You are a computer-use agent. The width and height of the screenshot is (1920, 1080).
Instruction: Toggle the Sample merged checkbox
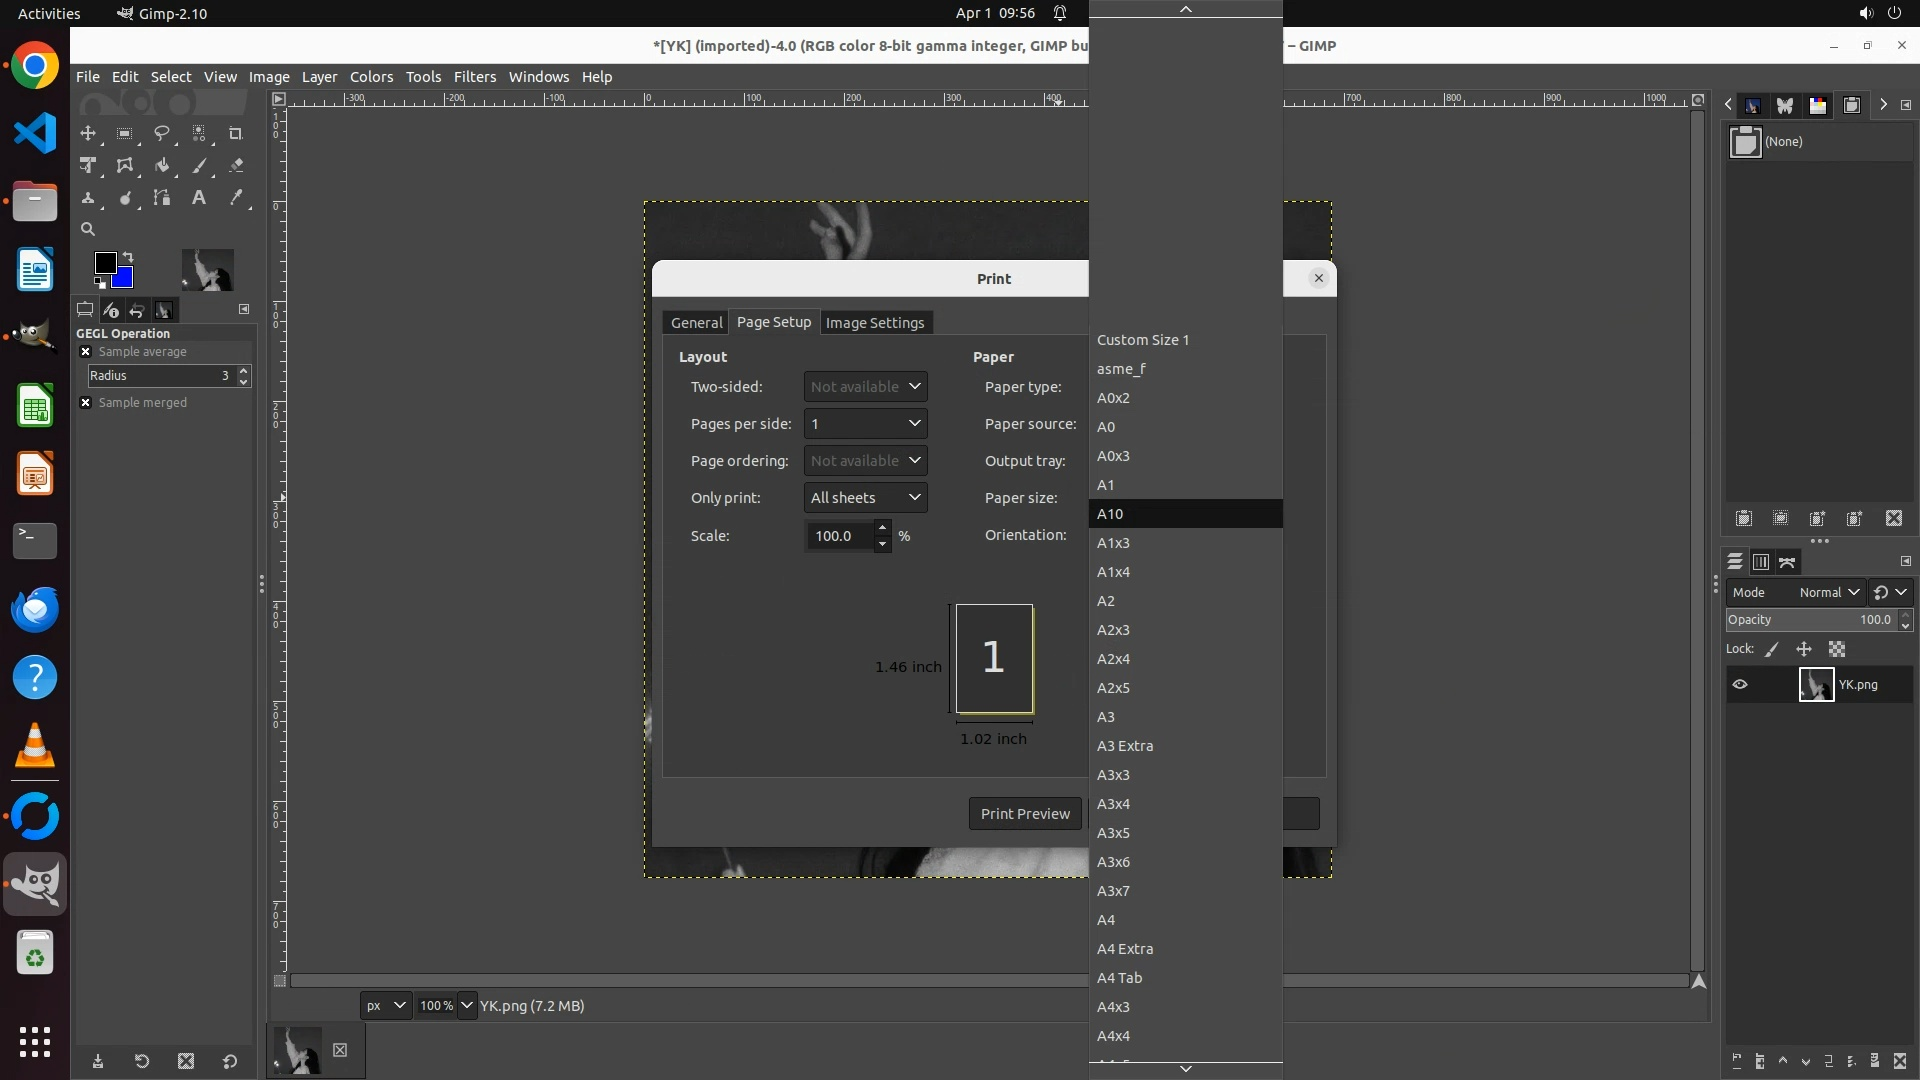[86, 403]
